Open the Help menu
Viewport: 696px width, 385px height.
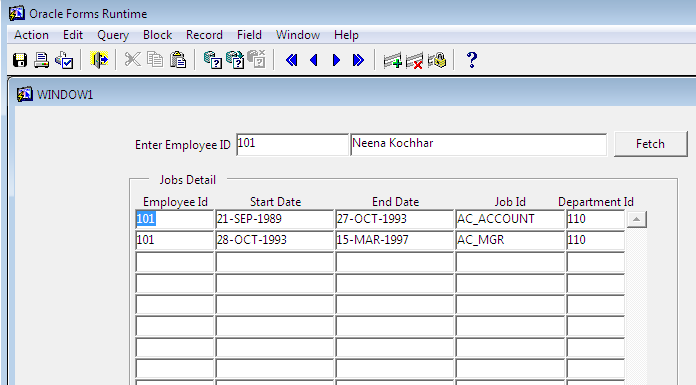click(346, 35)
